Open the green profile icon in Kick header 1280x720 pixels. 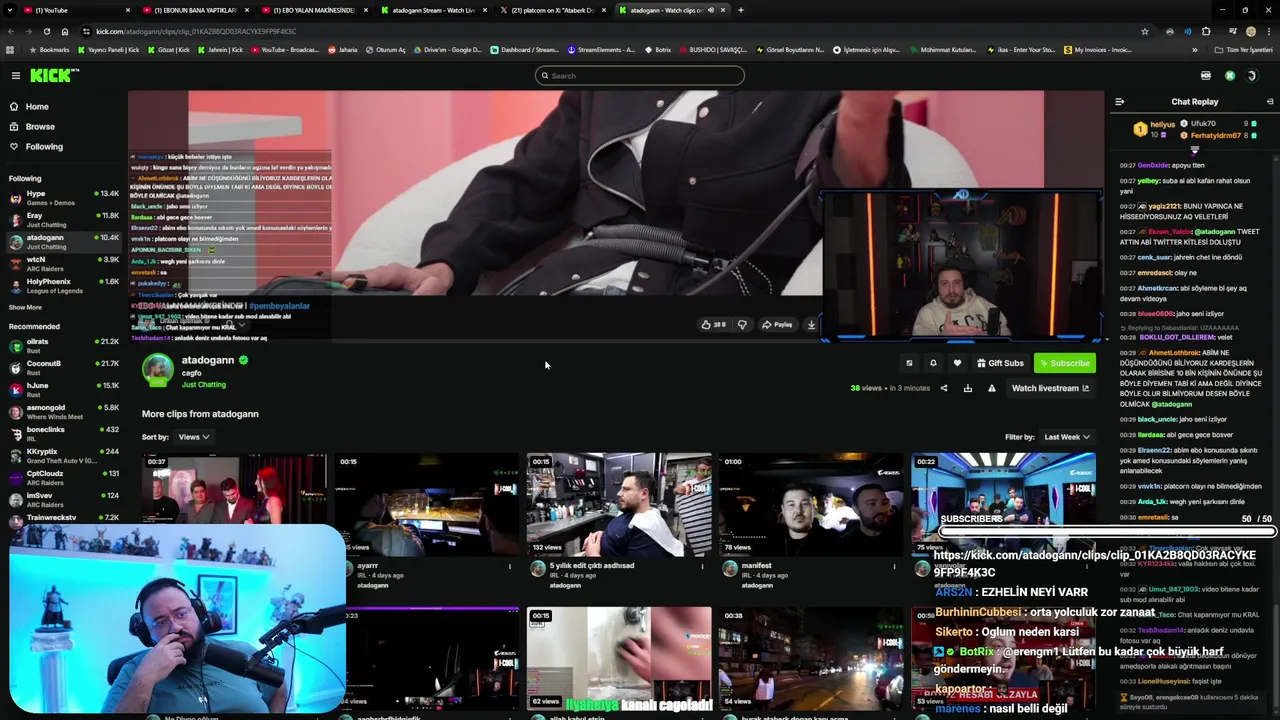(x=1230, y=76)
